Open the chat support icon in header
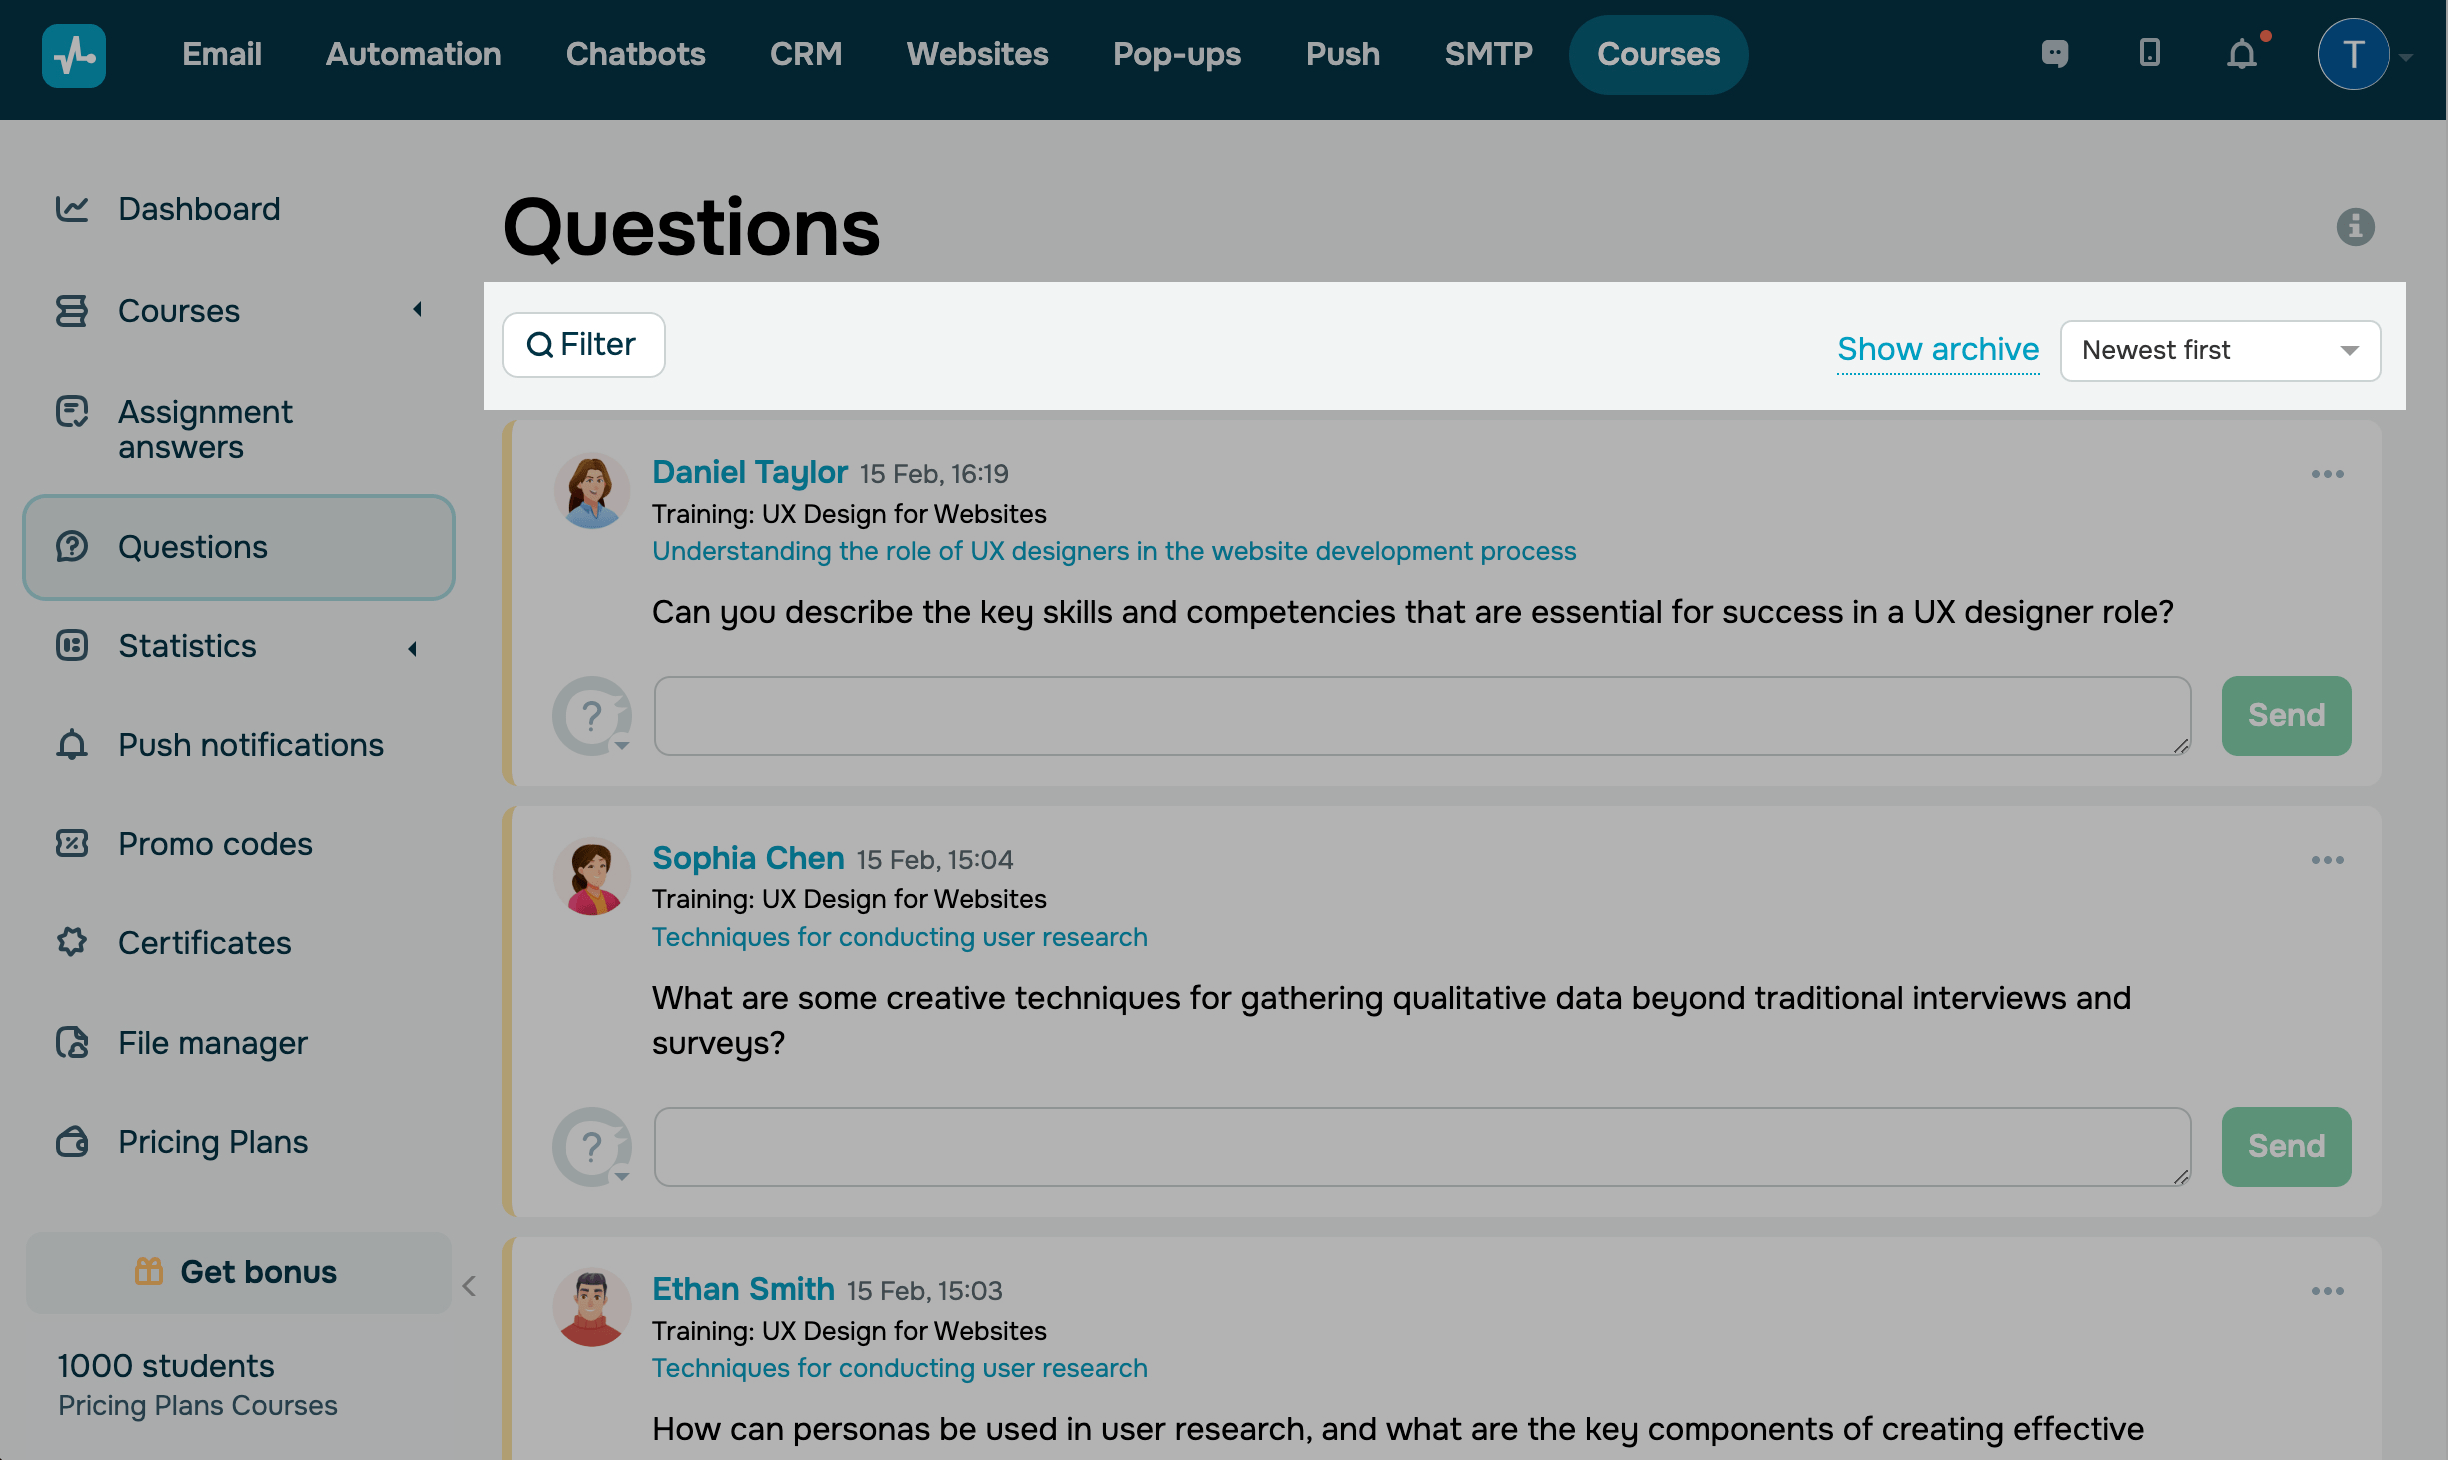The width and height of the screenshot is (2448, 1460). pyautogui.click(x=2055, y=53)
